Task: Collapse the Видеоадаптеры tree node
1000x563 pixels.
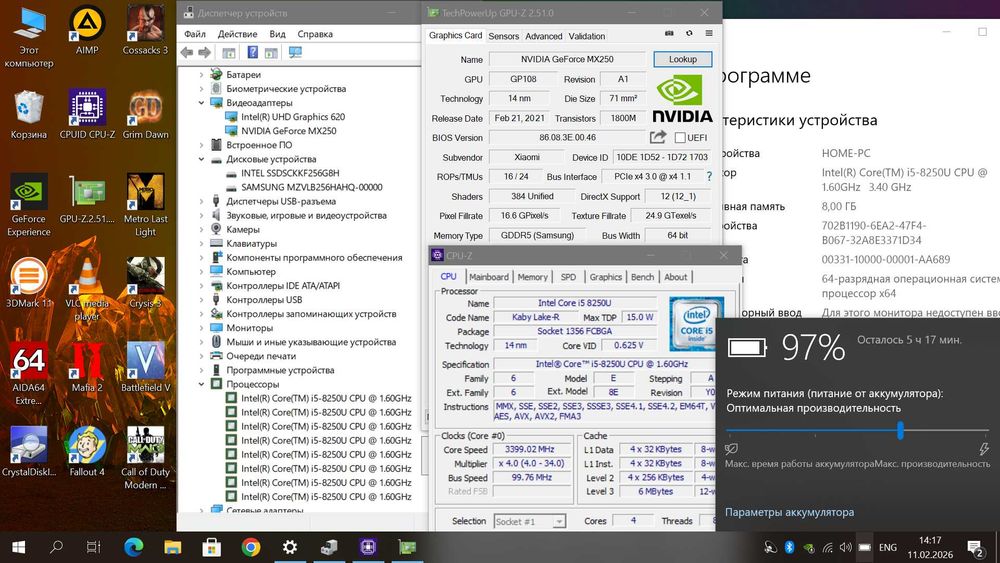Action: point(202,103)
